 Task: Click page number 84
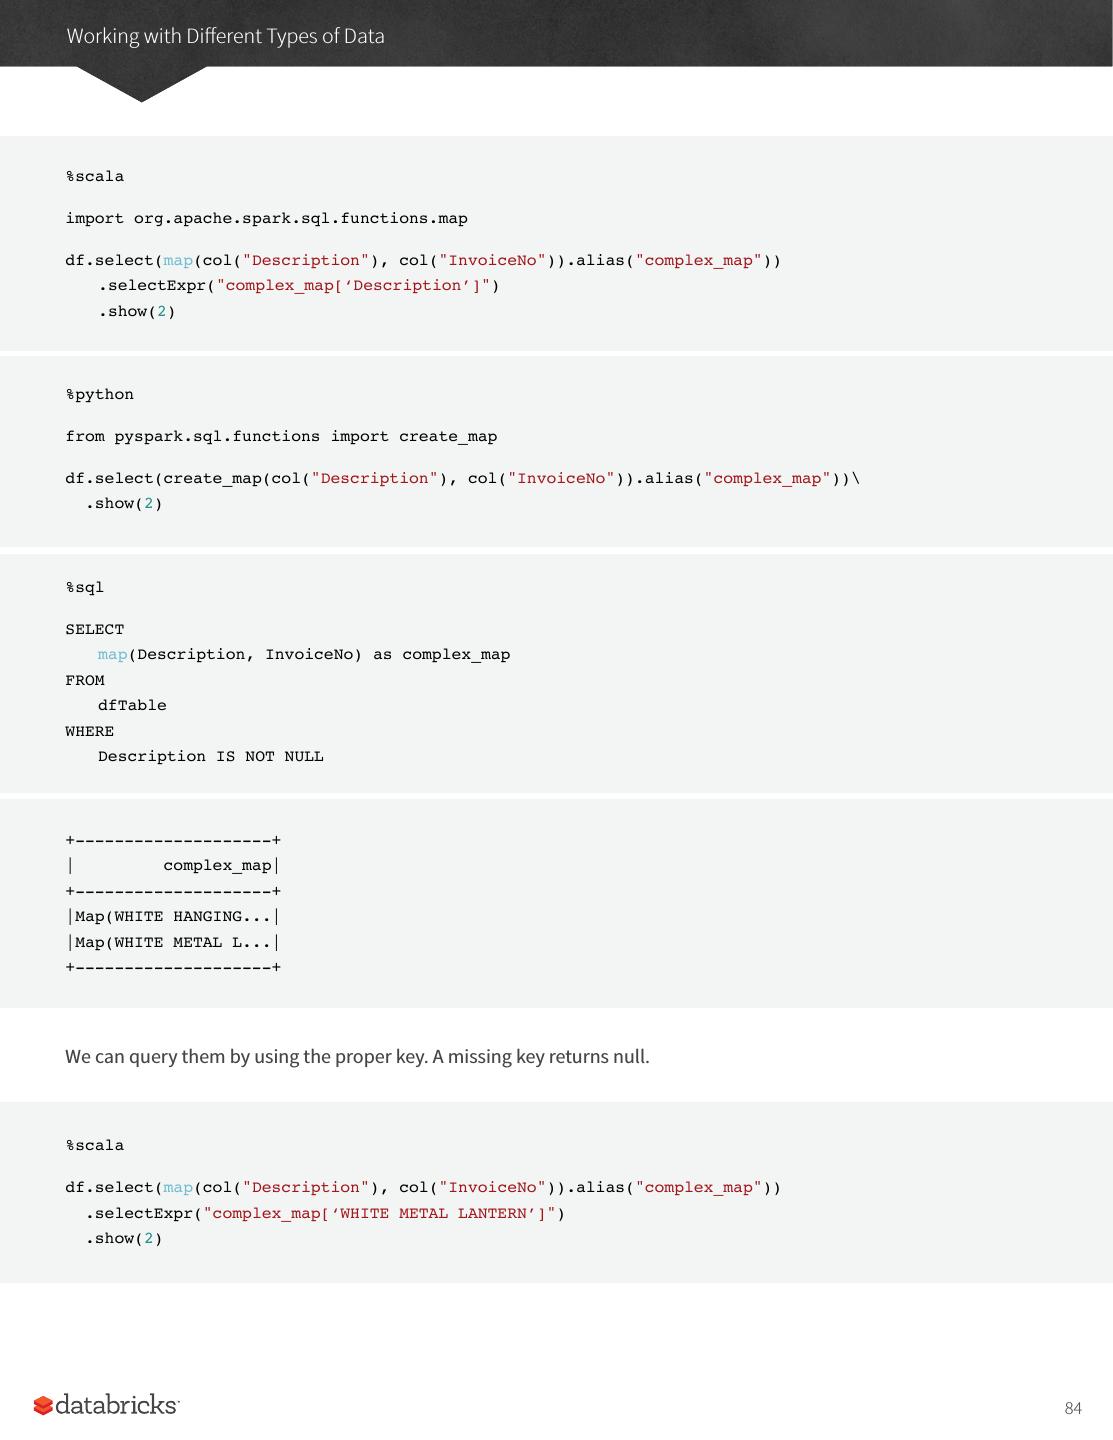[x=1072, y=1408]
